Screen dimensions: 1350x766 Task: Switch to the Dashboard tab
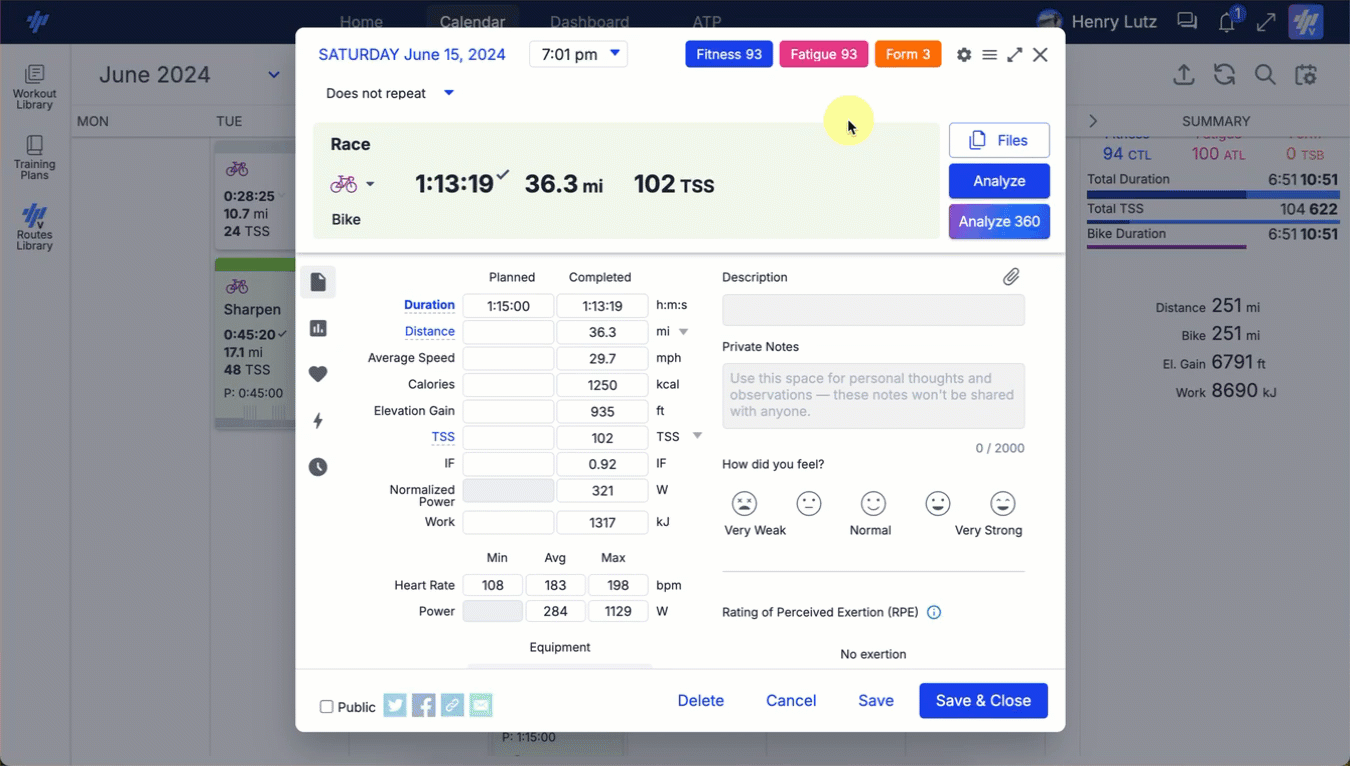pos(589,22)
